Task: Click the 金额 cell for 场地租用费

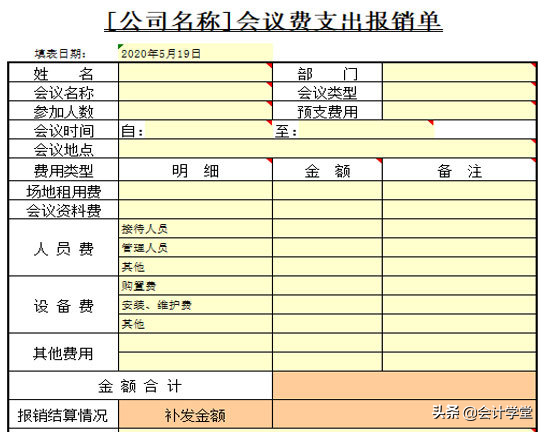Action: [x=327, y=191]
